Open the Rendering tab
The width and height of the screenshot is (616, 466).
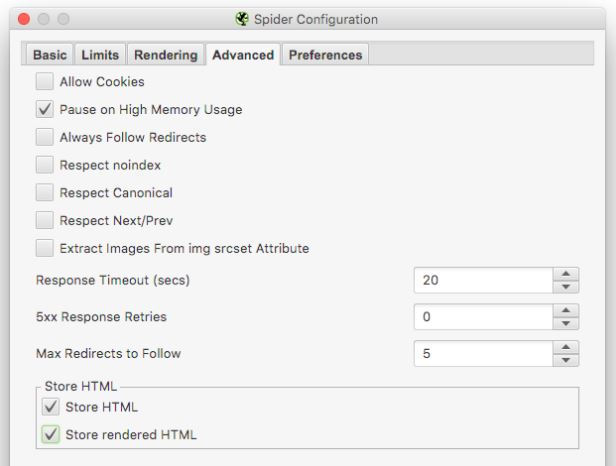tap(166, 55)
